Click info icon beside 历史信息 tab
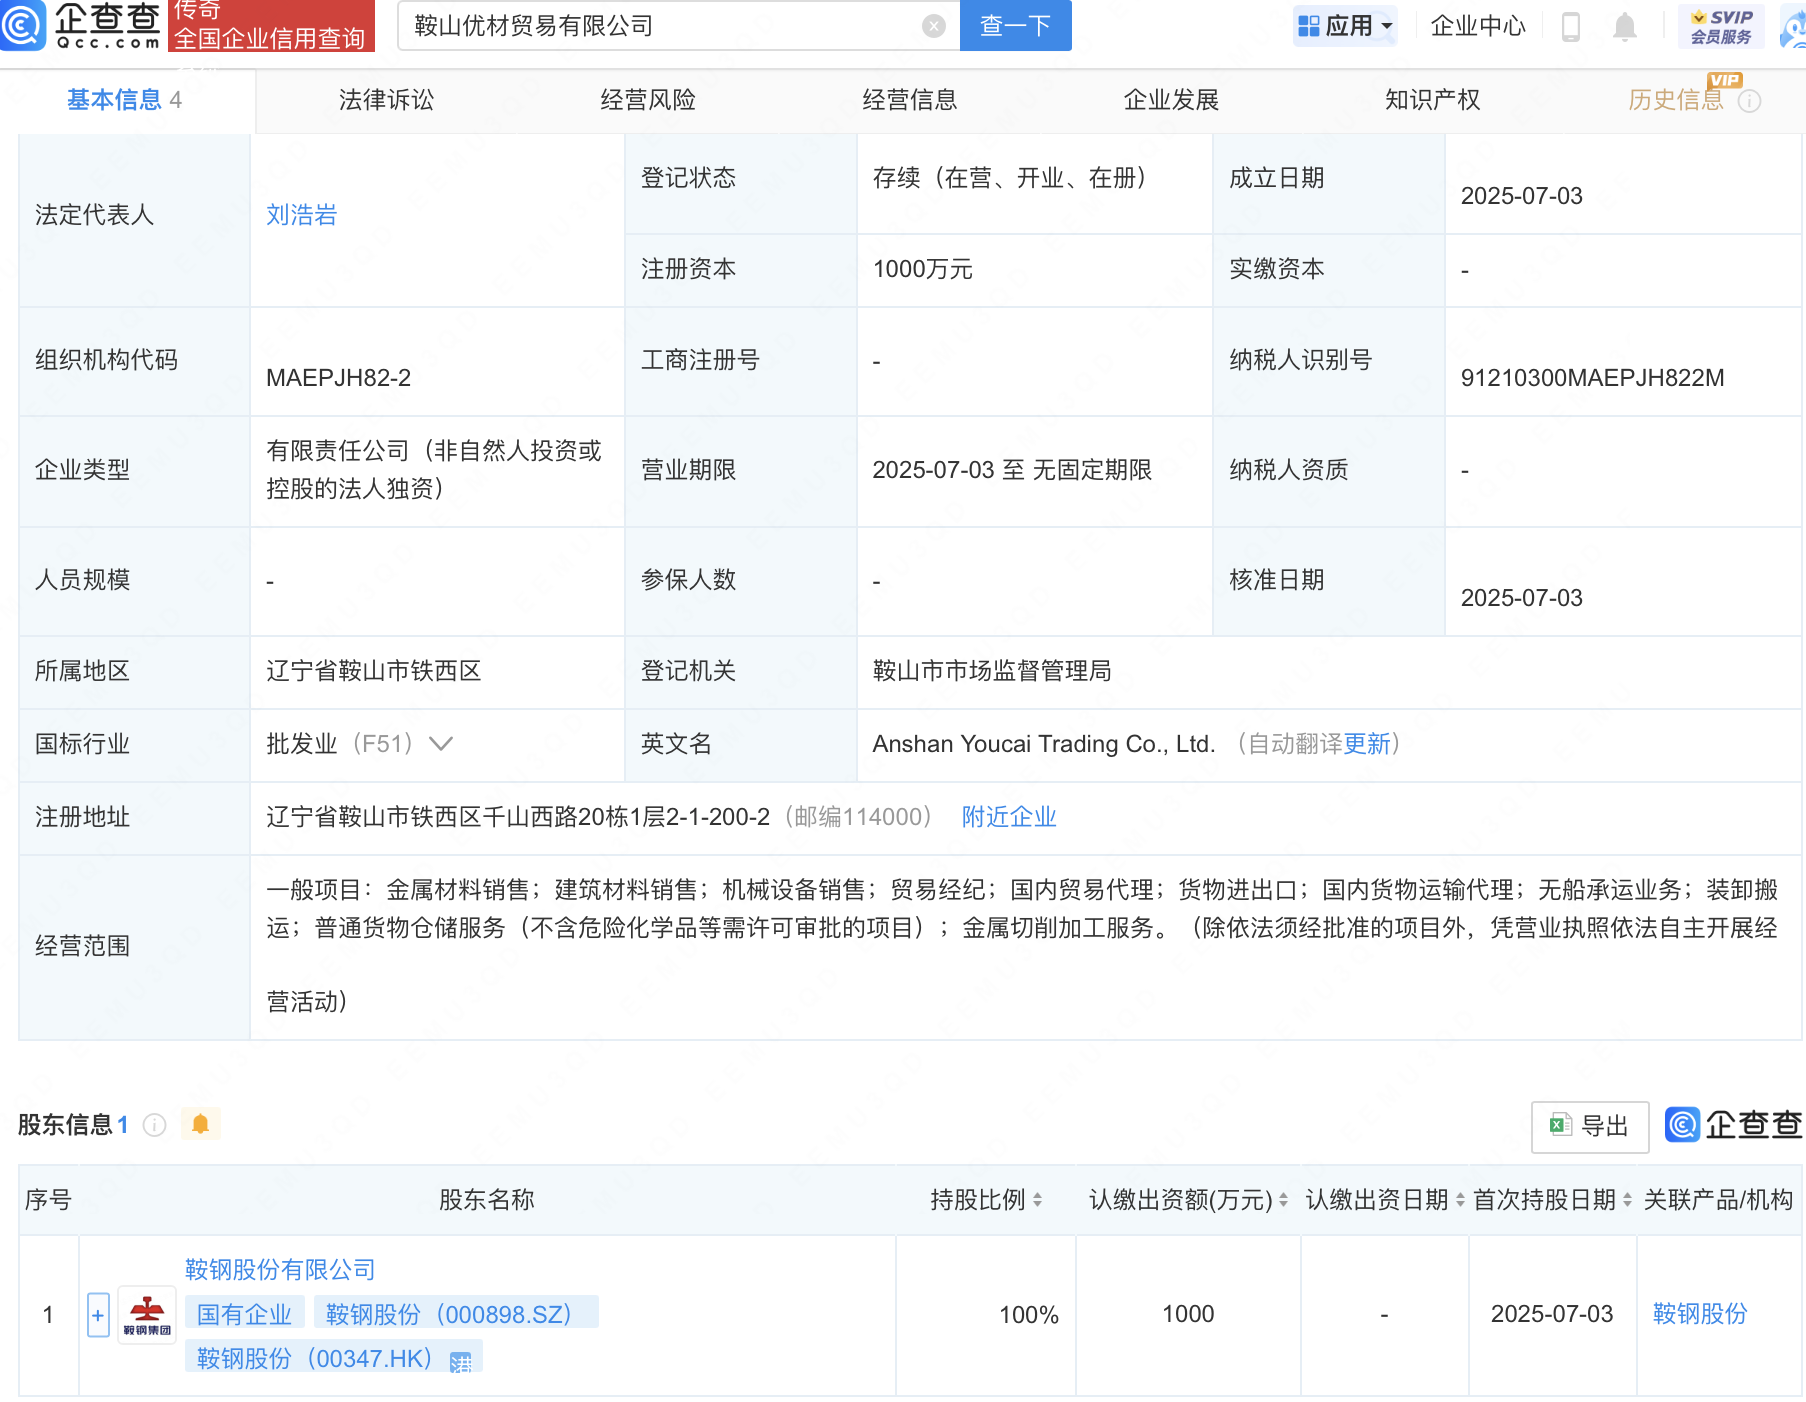This screenshot has width=1806, height=1402. (x=1749, y=101)
